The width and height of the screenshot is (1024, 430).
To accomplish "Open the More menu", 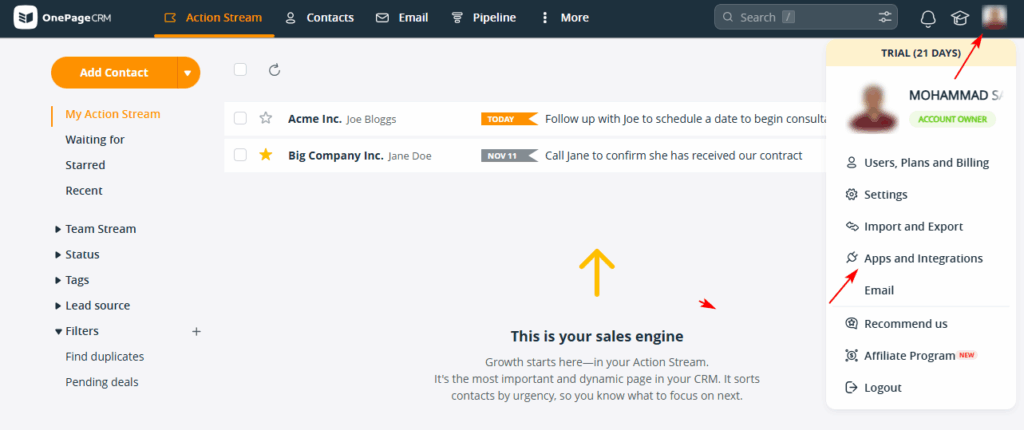I will pos(565,18).
